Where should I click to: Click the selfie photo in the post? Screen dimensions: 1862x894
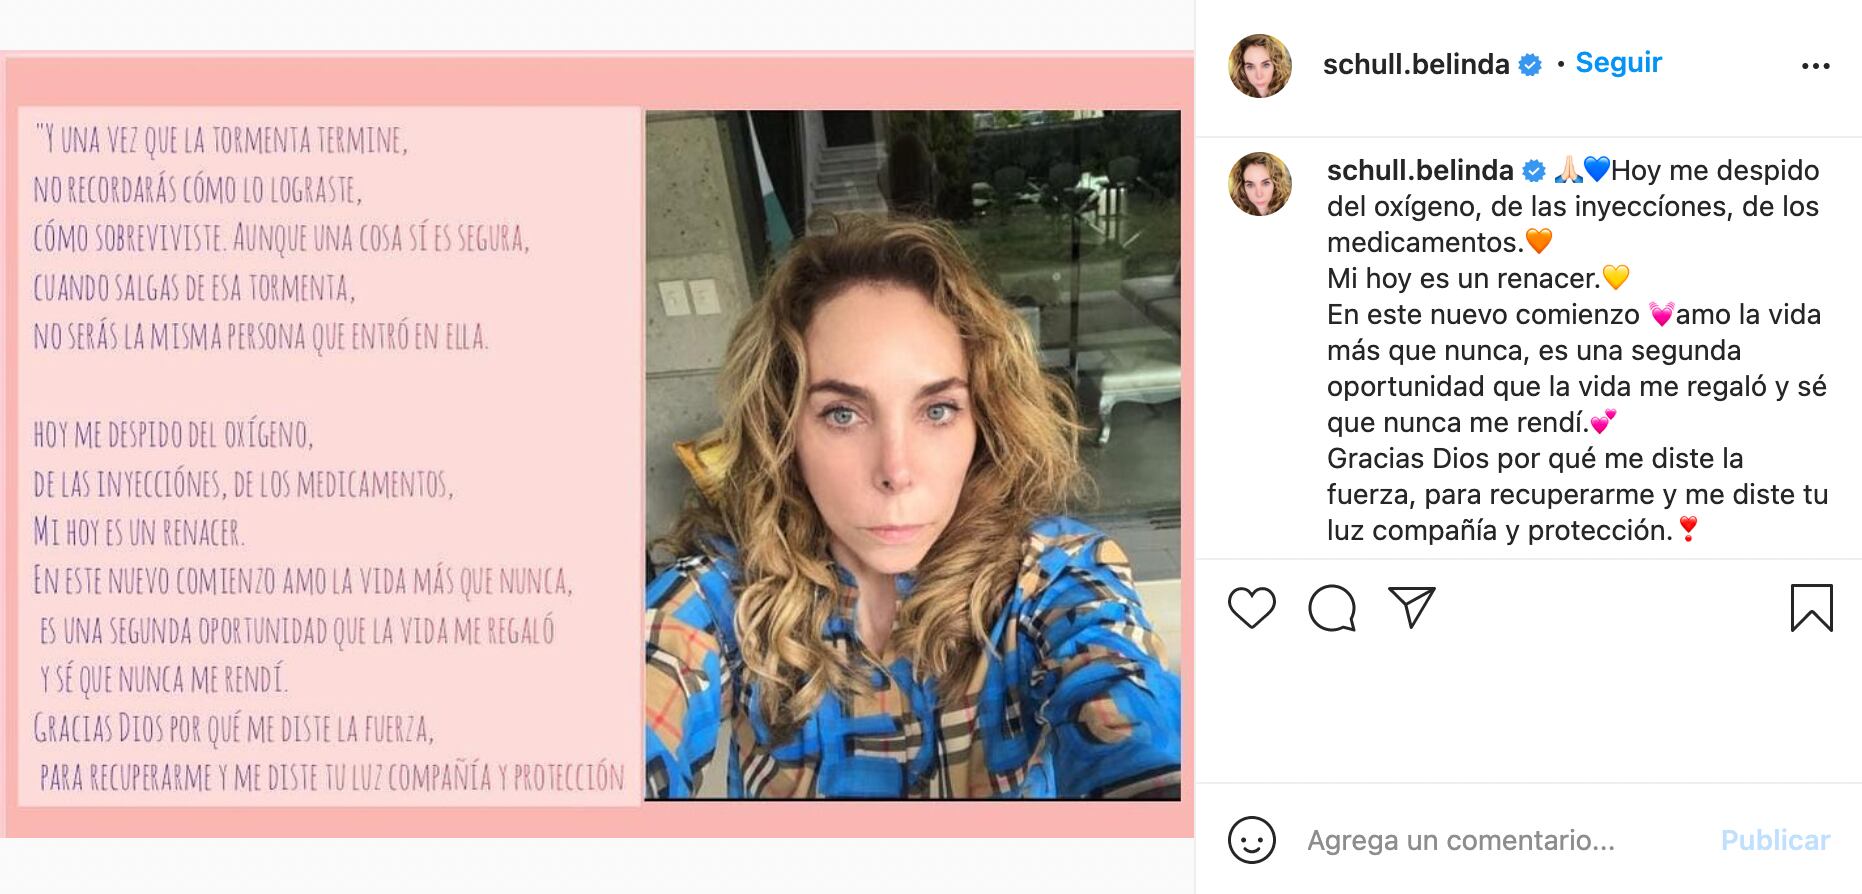912,456
